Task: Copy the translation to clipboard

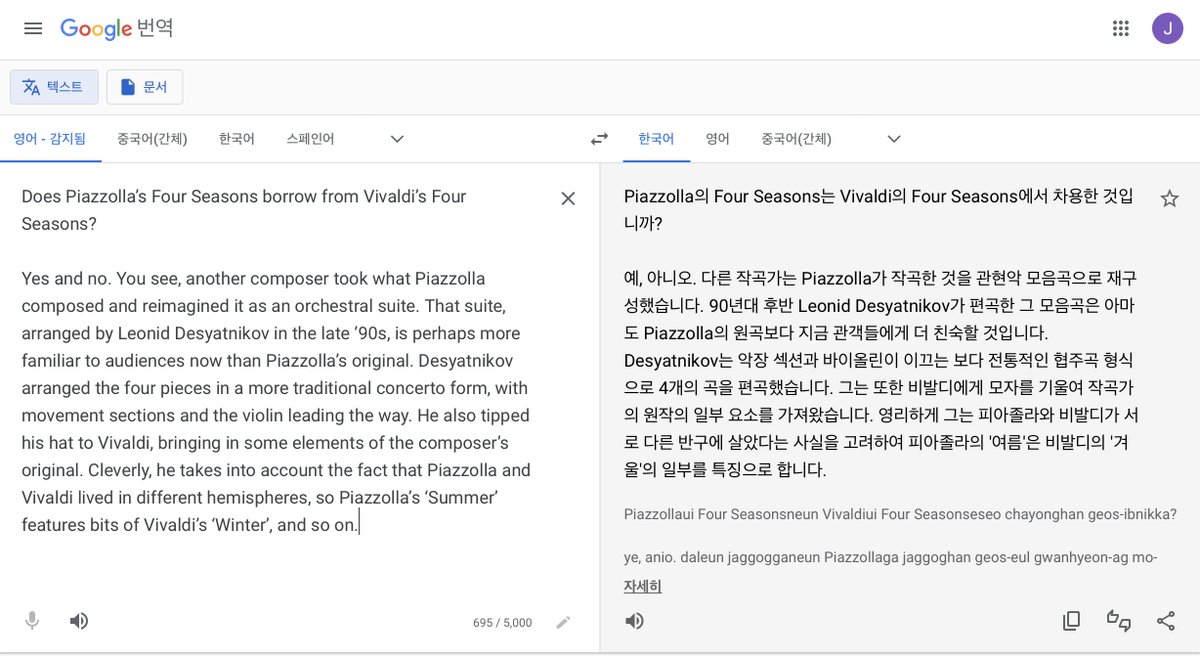Action: [x=1071, y=621]
